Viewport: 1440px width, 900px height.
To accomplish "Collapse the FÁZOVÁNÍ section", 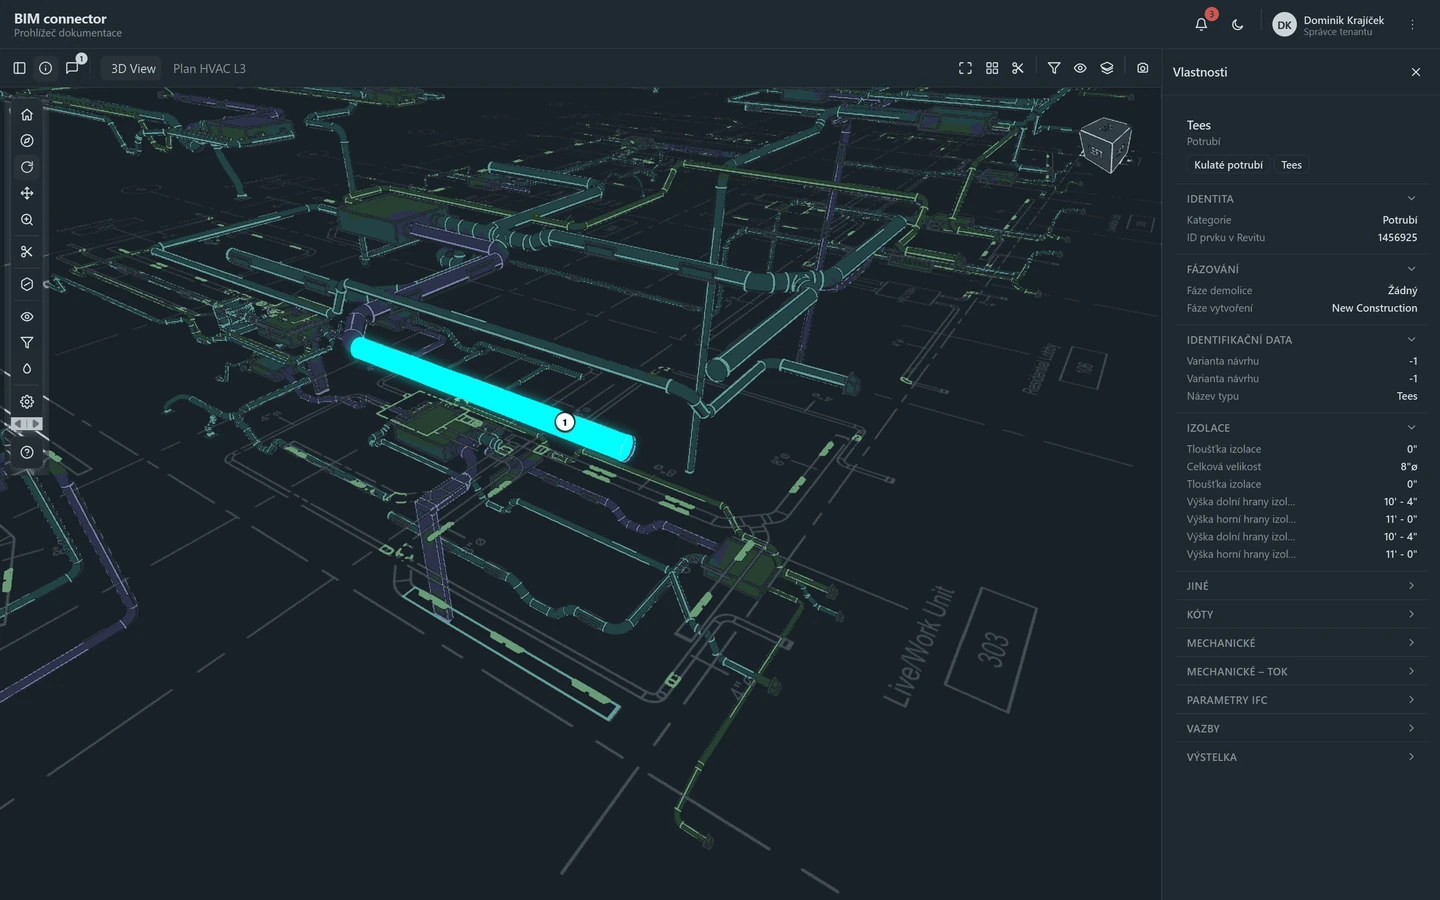I will coord(1301,269).
